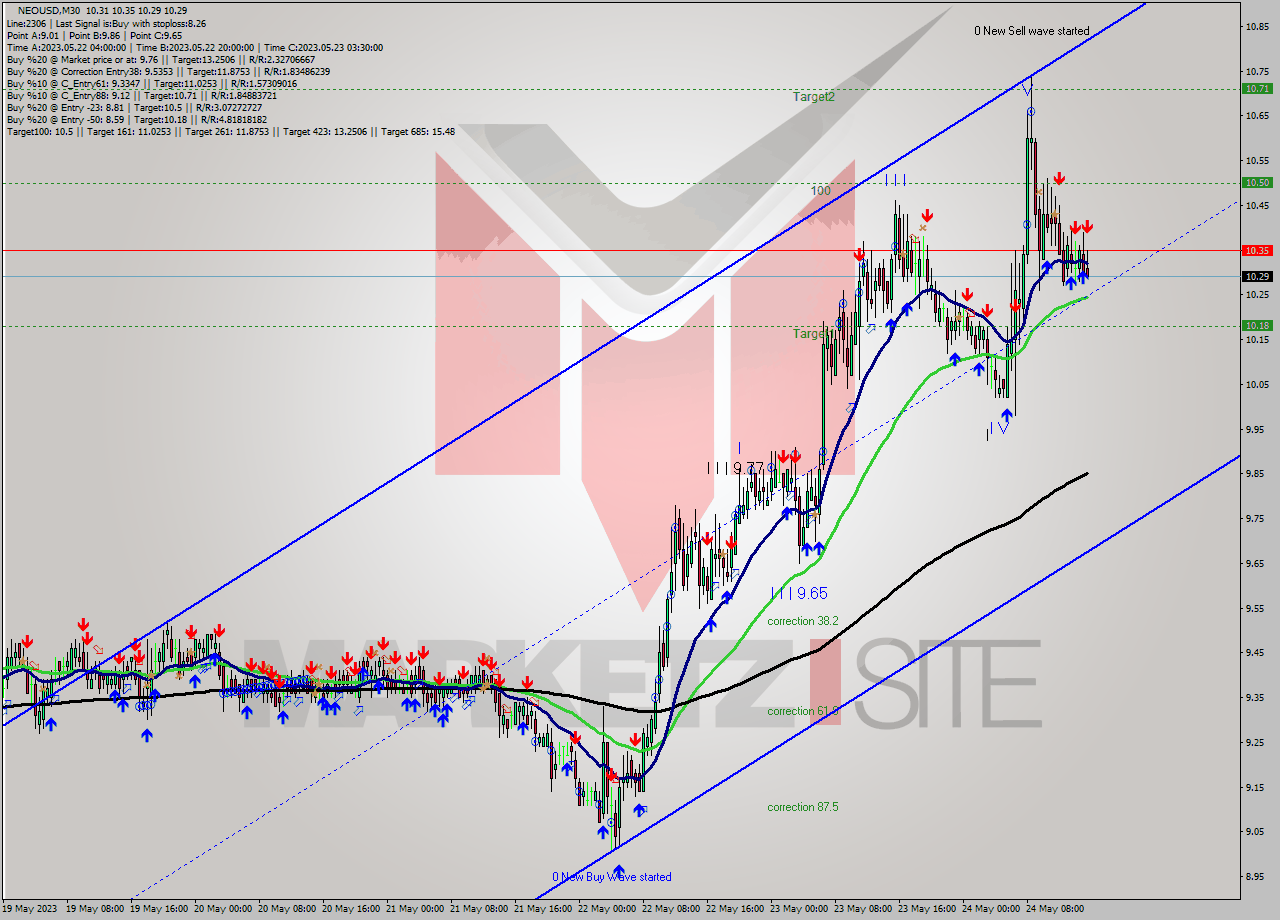Click the '0 New Sell wave started' label

coord(1032,31)
